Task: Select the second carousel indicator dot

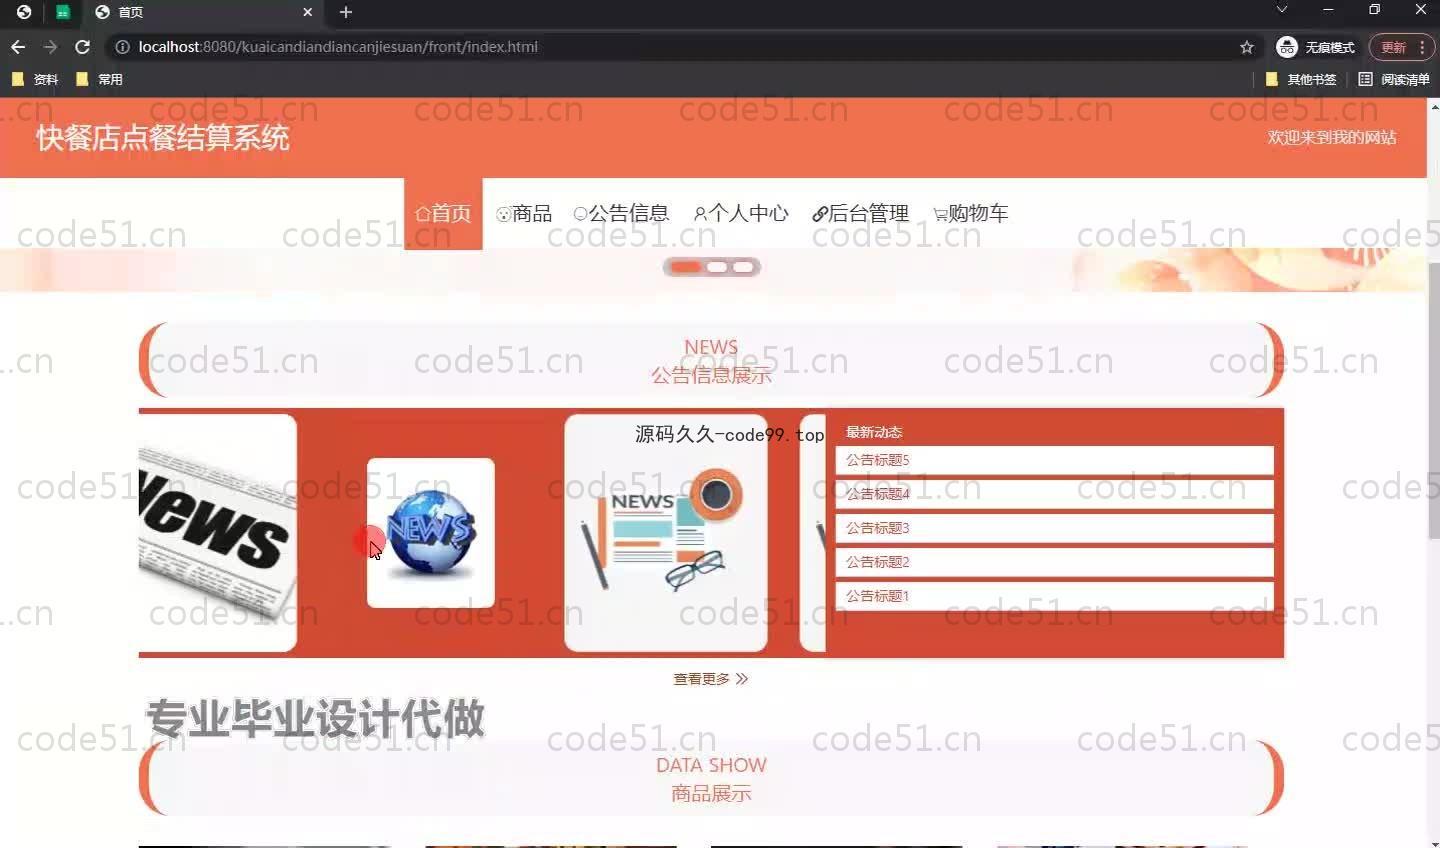Action: [x=717, y=267]
